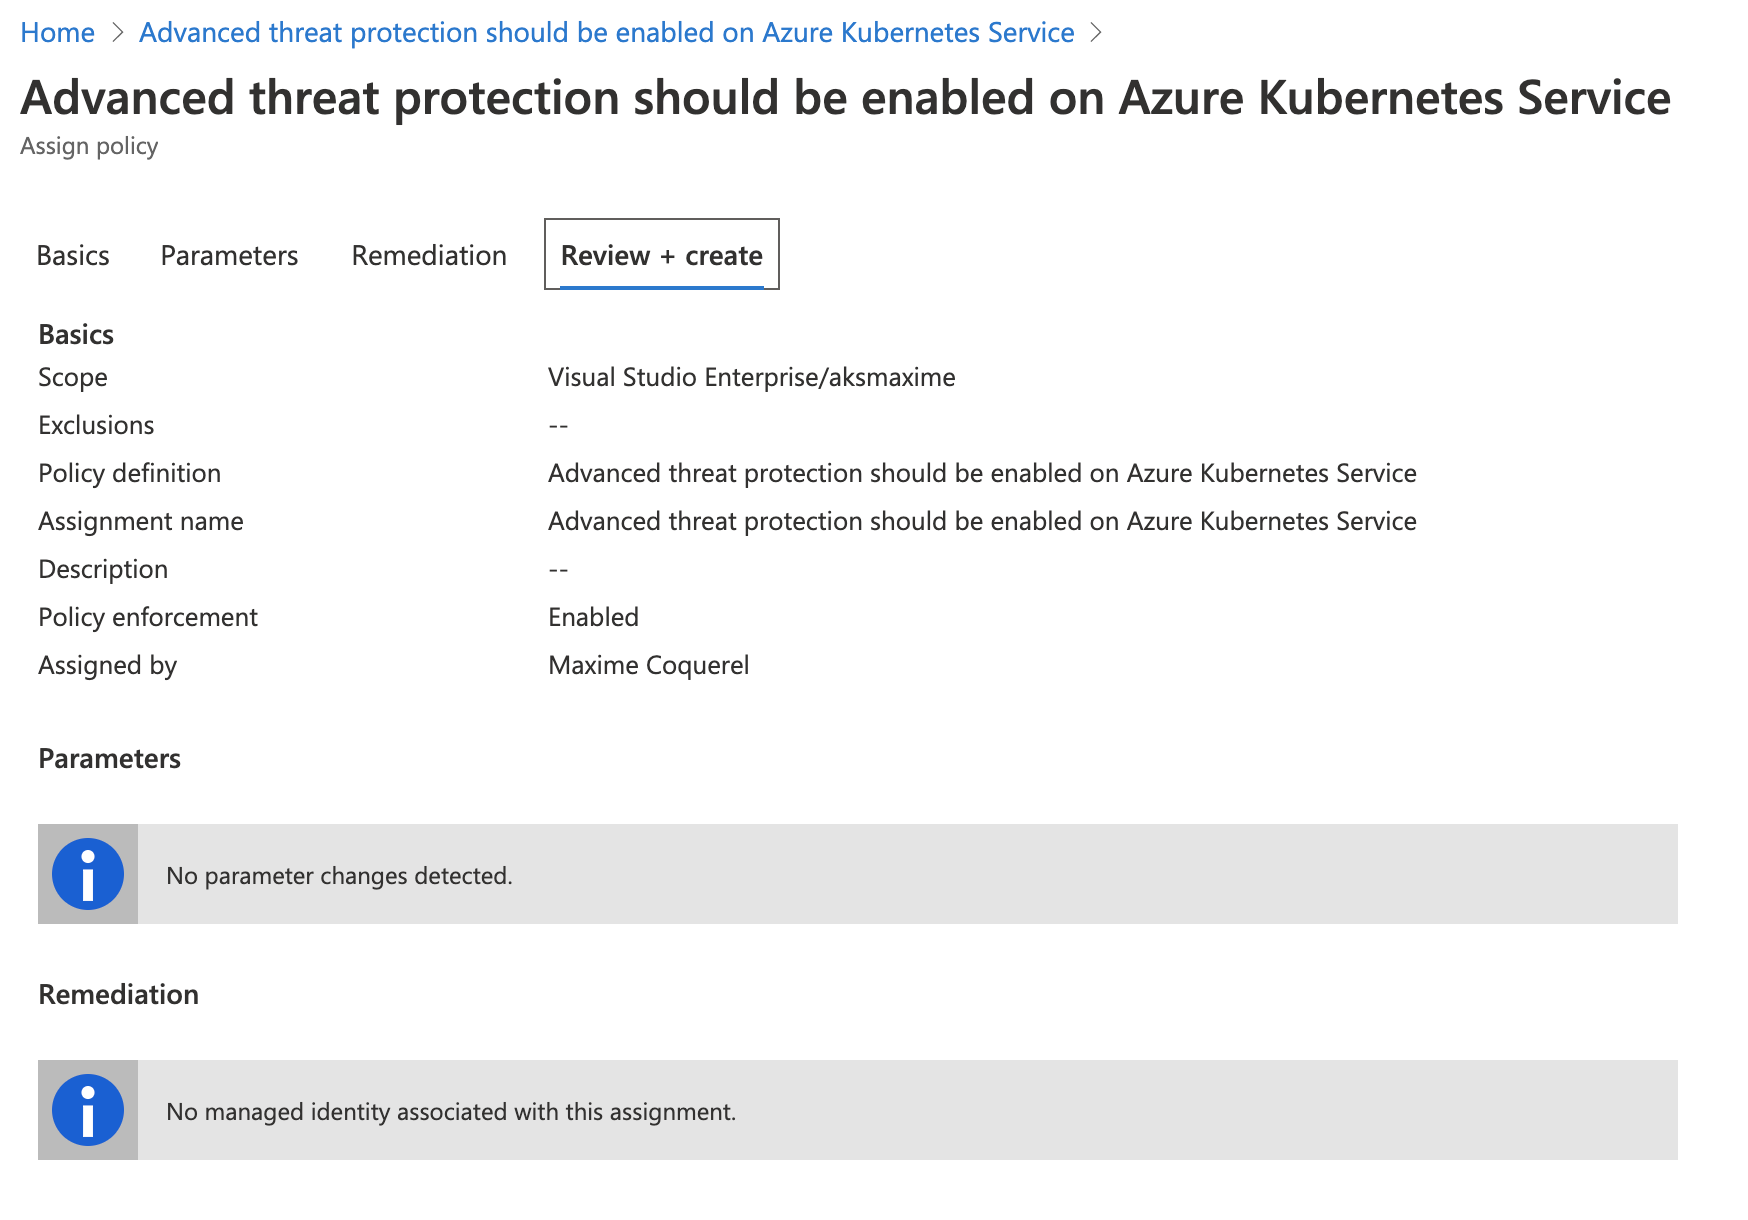Open the Advanced threat protection breadcrumb link

point(605,32)
